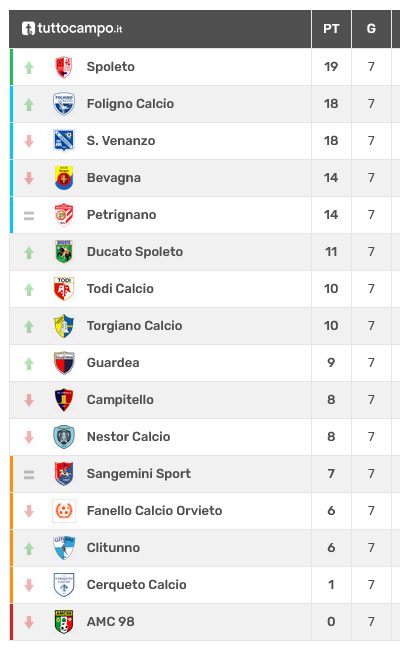Open the Nestor Calcio crest
This screenshot has width=400, height=650.
64,437
